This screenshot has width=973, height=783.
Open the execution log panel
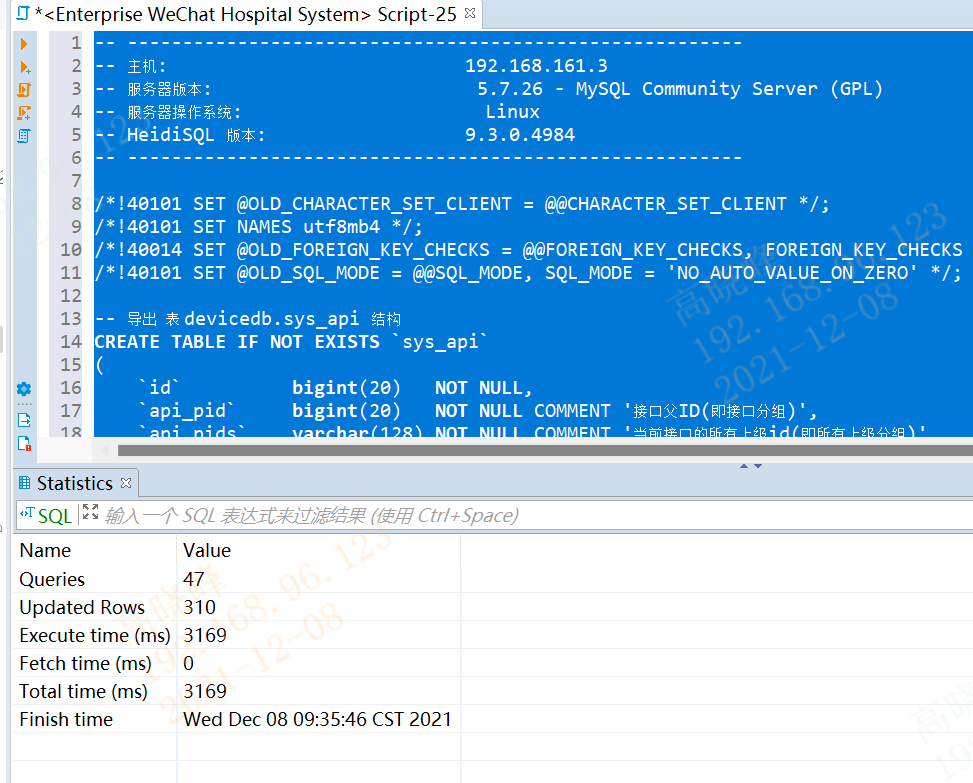(x=24, y=443)
